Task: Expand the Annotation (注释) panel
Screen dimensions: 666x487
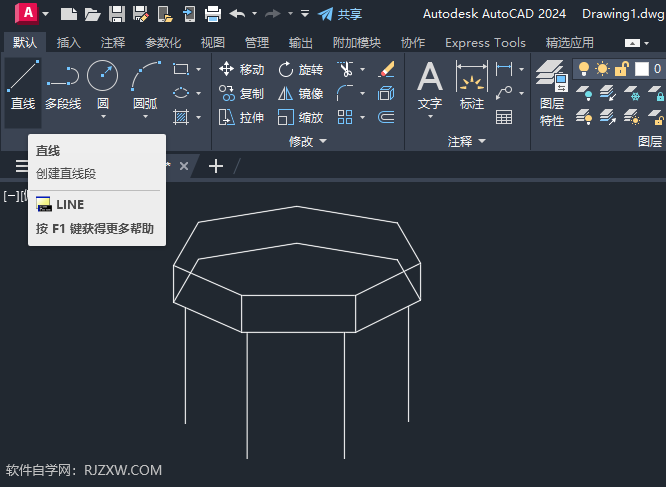Action: [x=466, y=141]
